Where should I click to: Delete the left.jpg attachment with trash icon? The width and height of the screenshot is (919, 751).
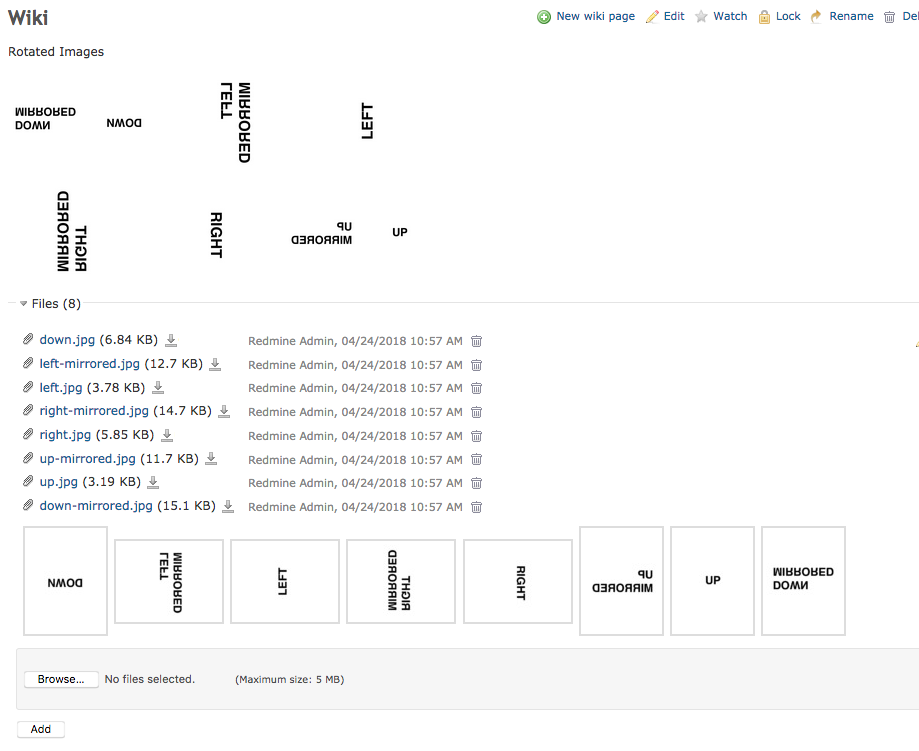coord(476,388)
